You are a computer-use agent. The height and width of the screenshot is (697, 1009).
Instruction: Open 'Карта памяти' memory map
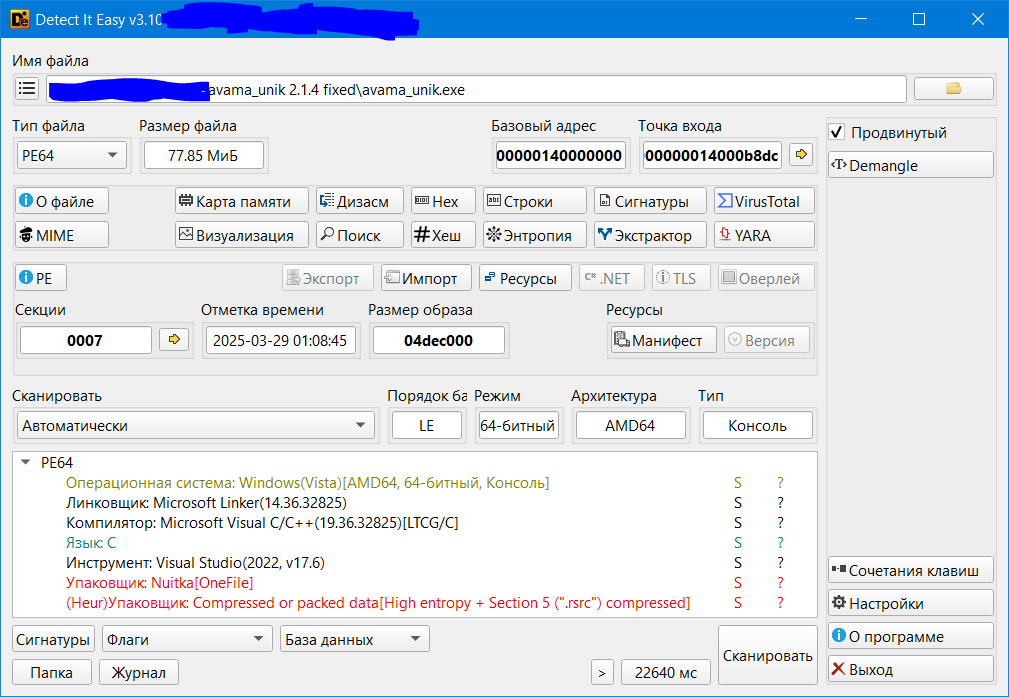[242, 201]
